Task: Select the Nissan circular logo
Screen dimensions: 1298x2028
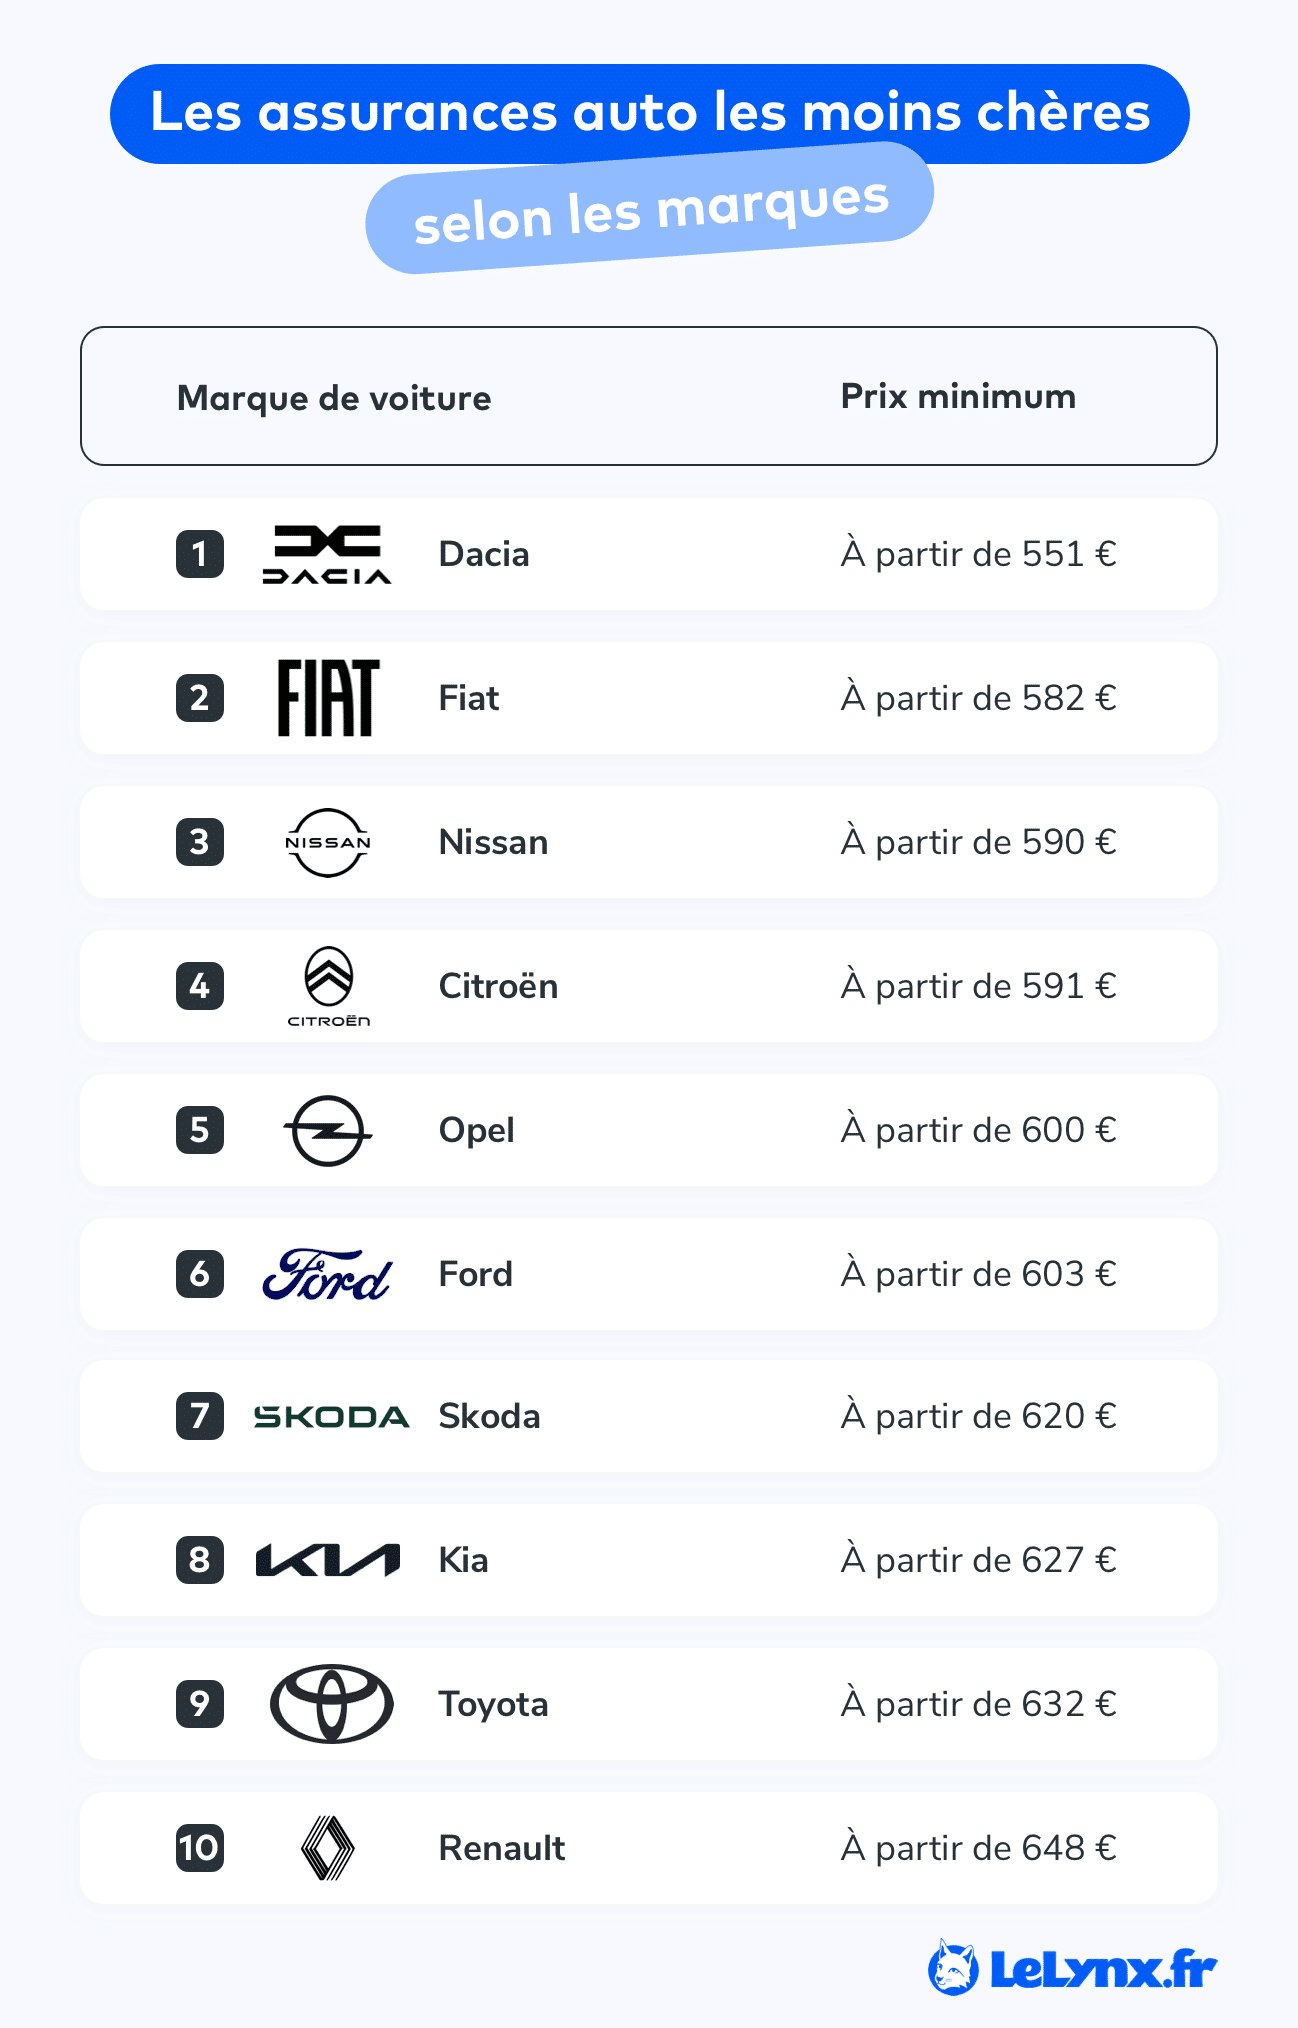Action: (x=328, y=842)
